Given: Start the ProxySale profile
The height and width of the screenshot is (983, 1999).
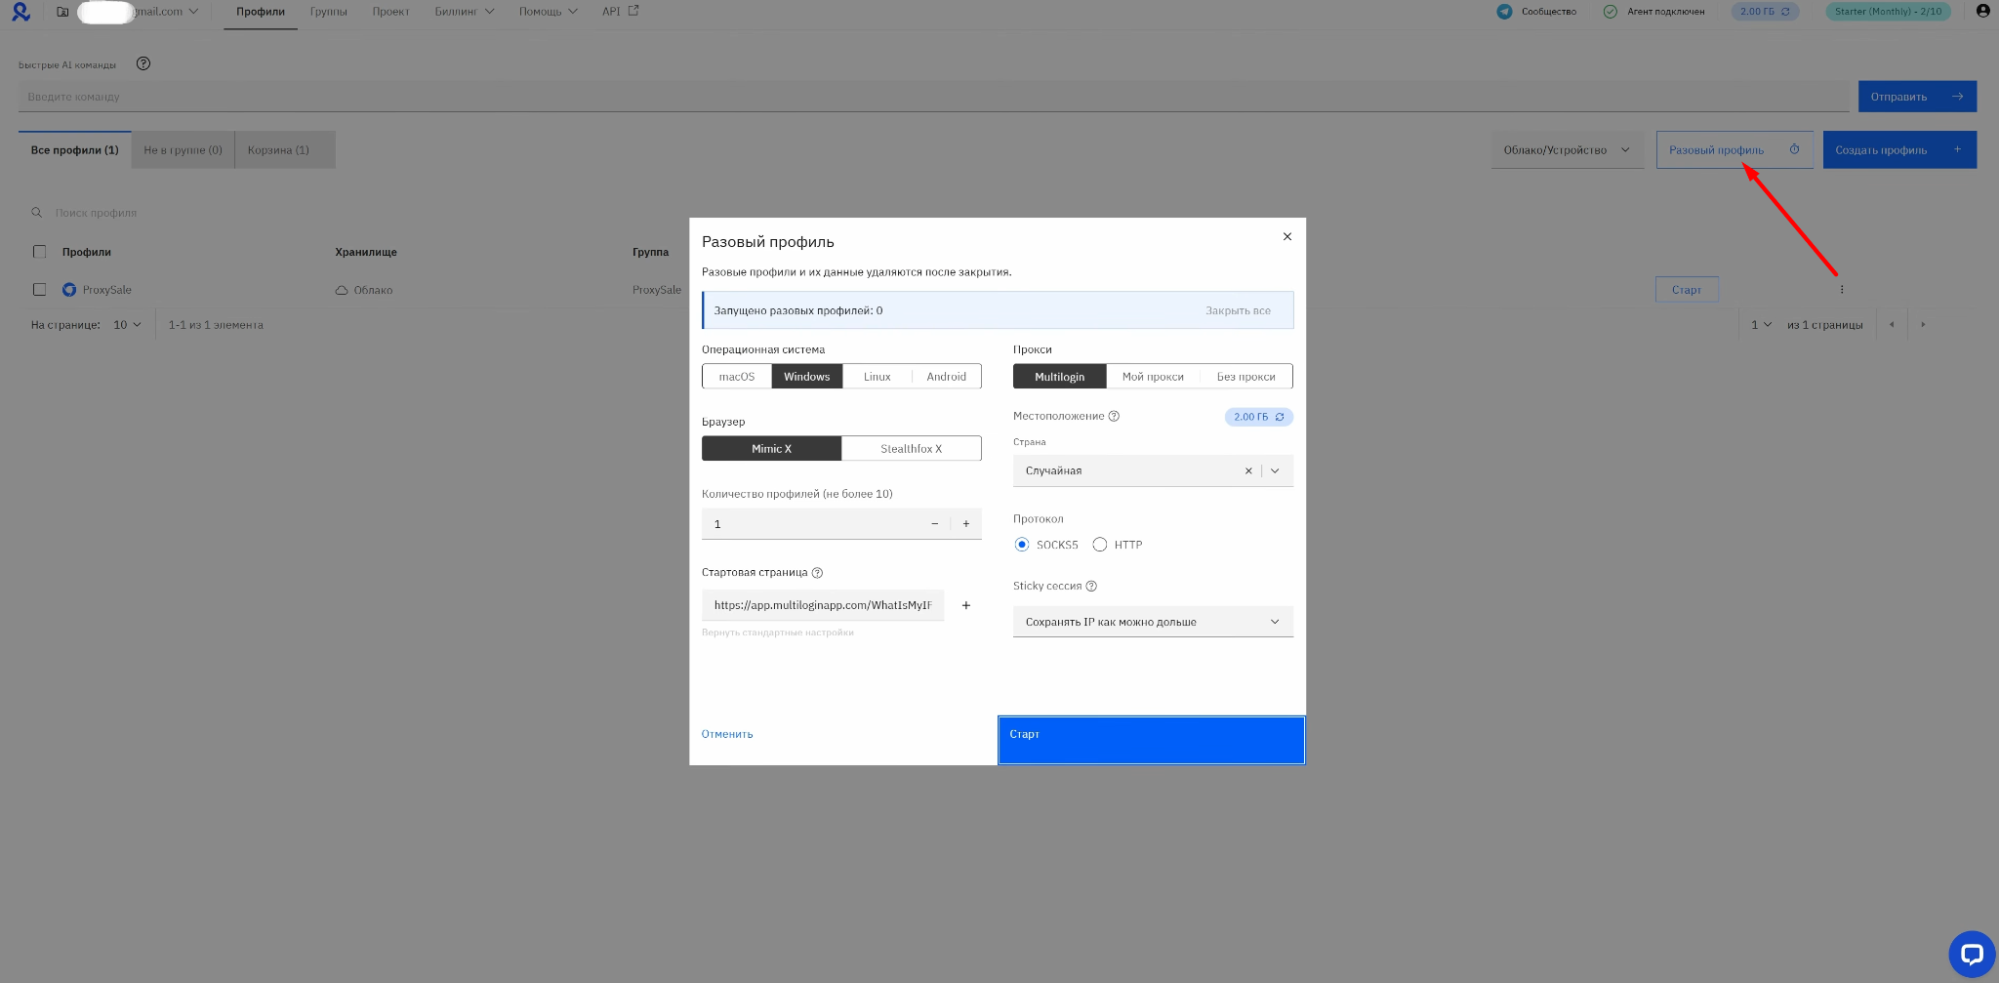Looking at the screenshot, I should (x=1686, y=290).
